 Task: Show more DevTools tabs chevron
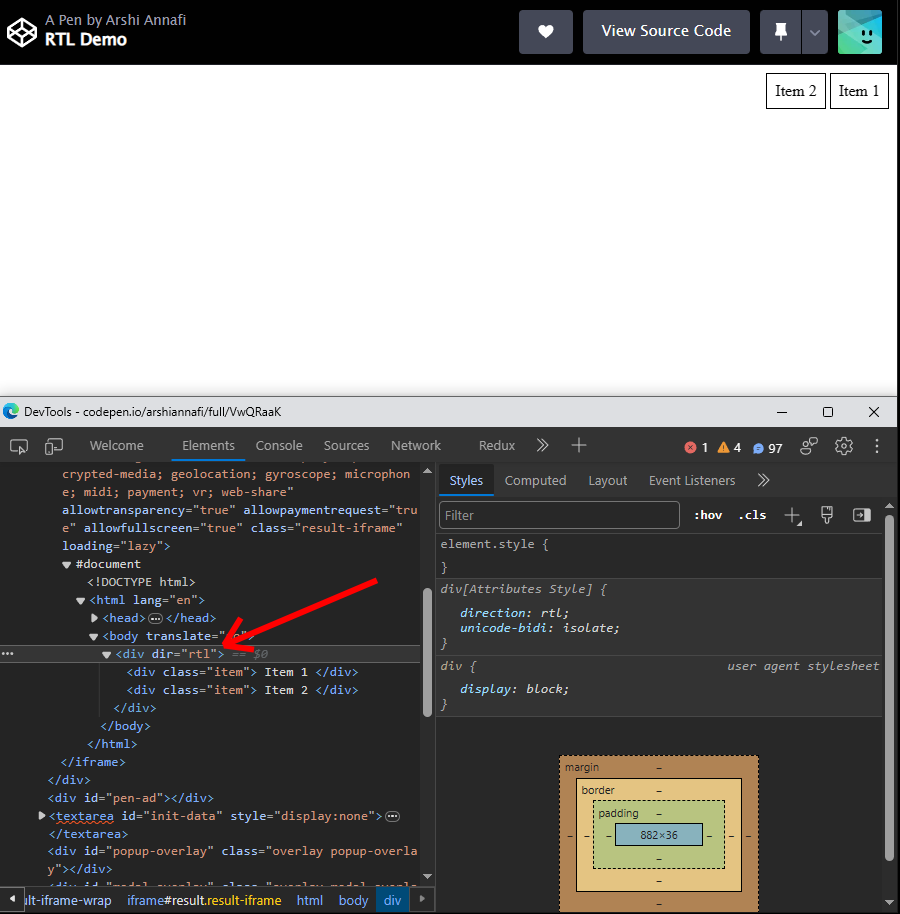(542, 446)
